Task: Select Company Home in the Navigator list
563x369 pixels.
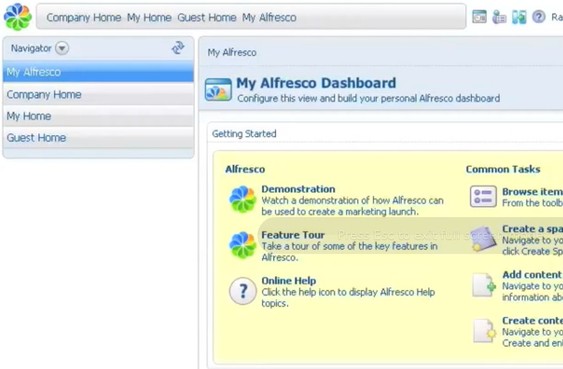Action: (x=98, y=94)
